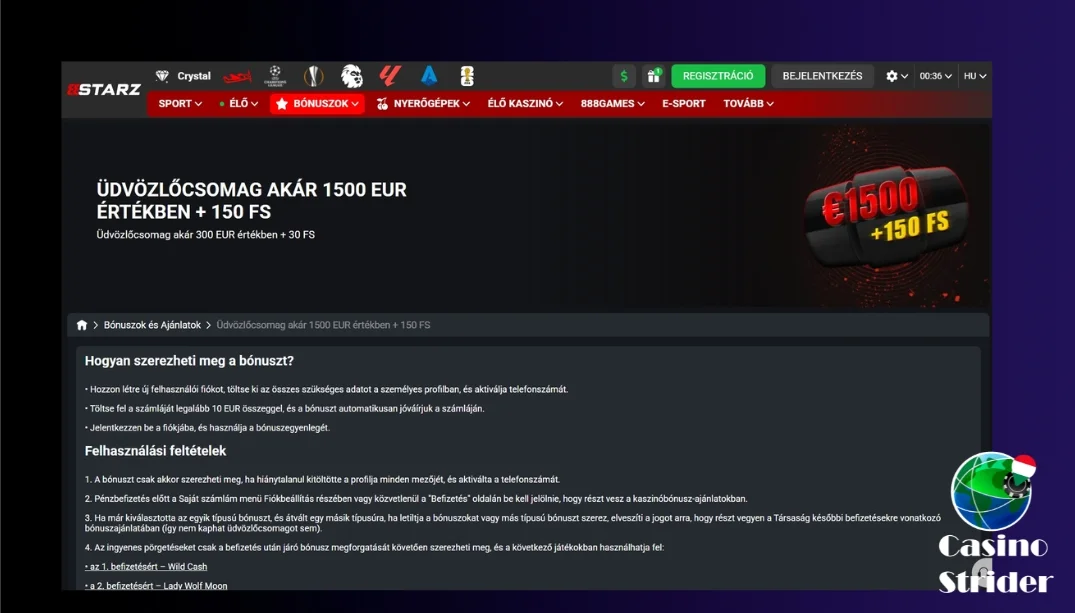Viewport: 1075px width, 613px height.
Task: Click the Üdvözlőcsomag akár 1500 EUR banner title
Action: (252, 200)
